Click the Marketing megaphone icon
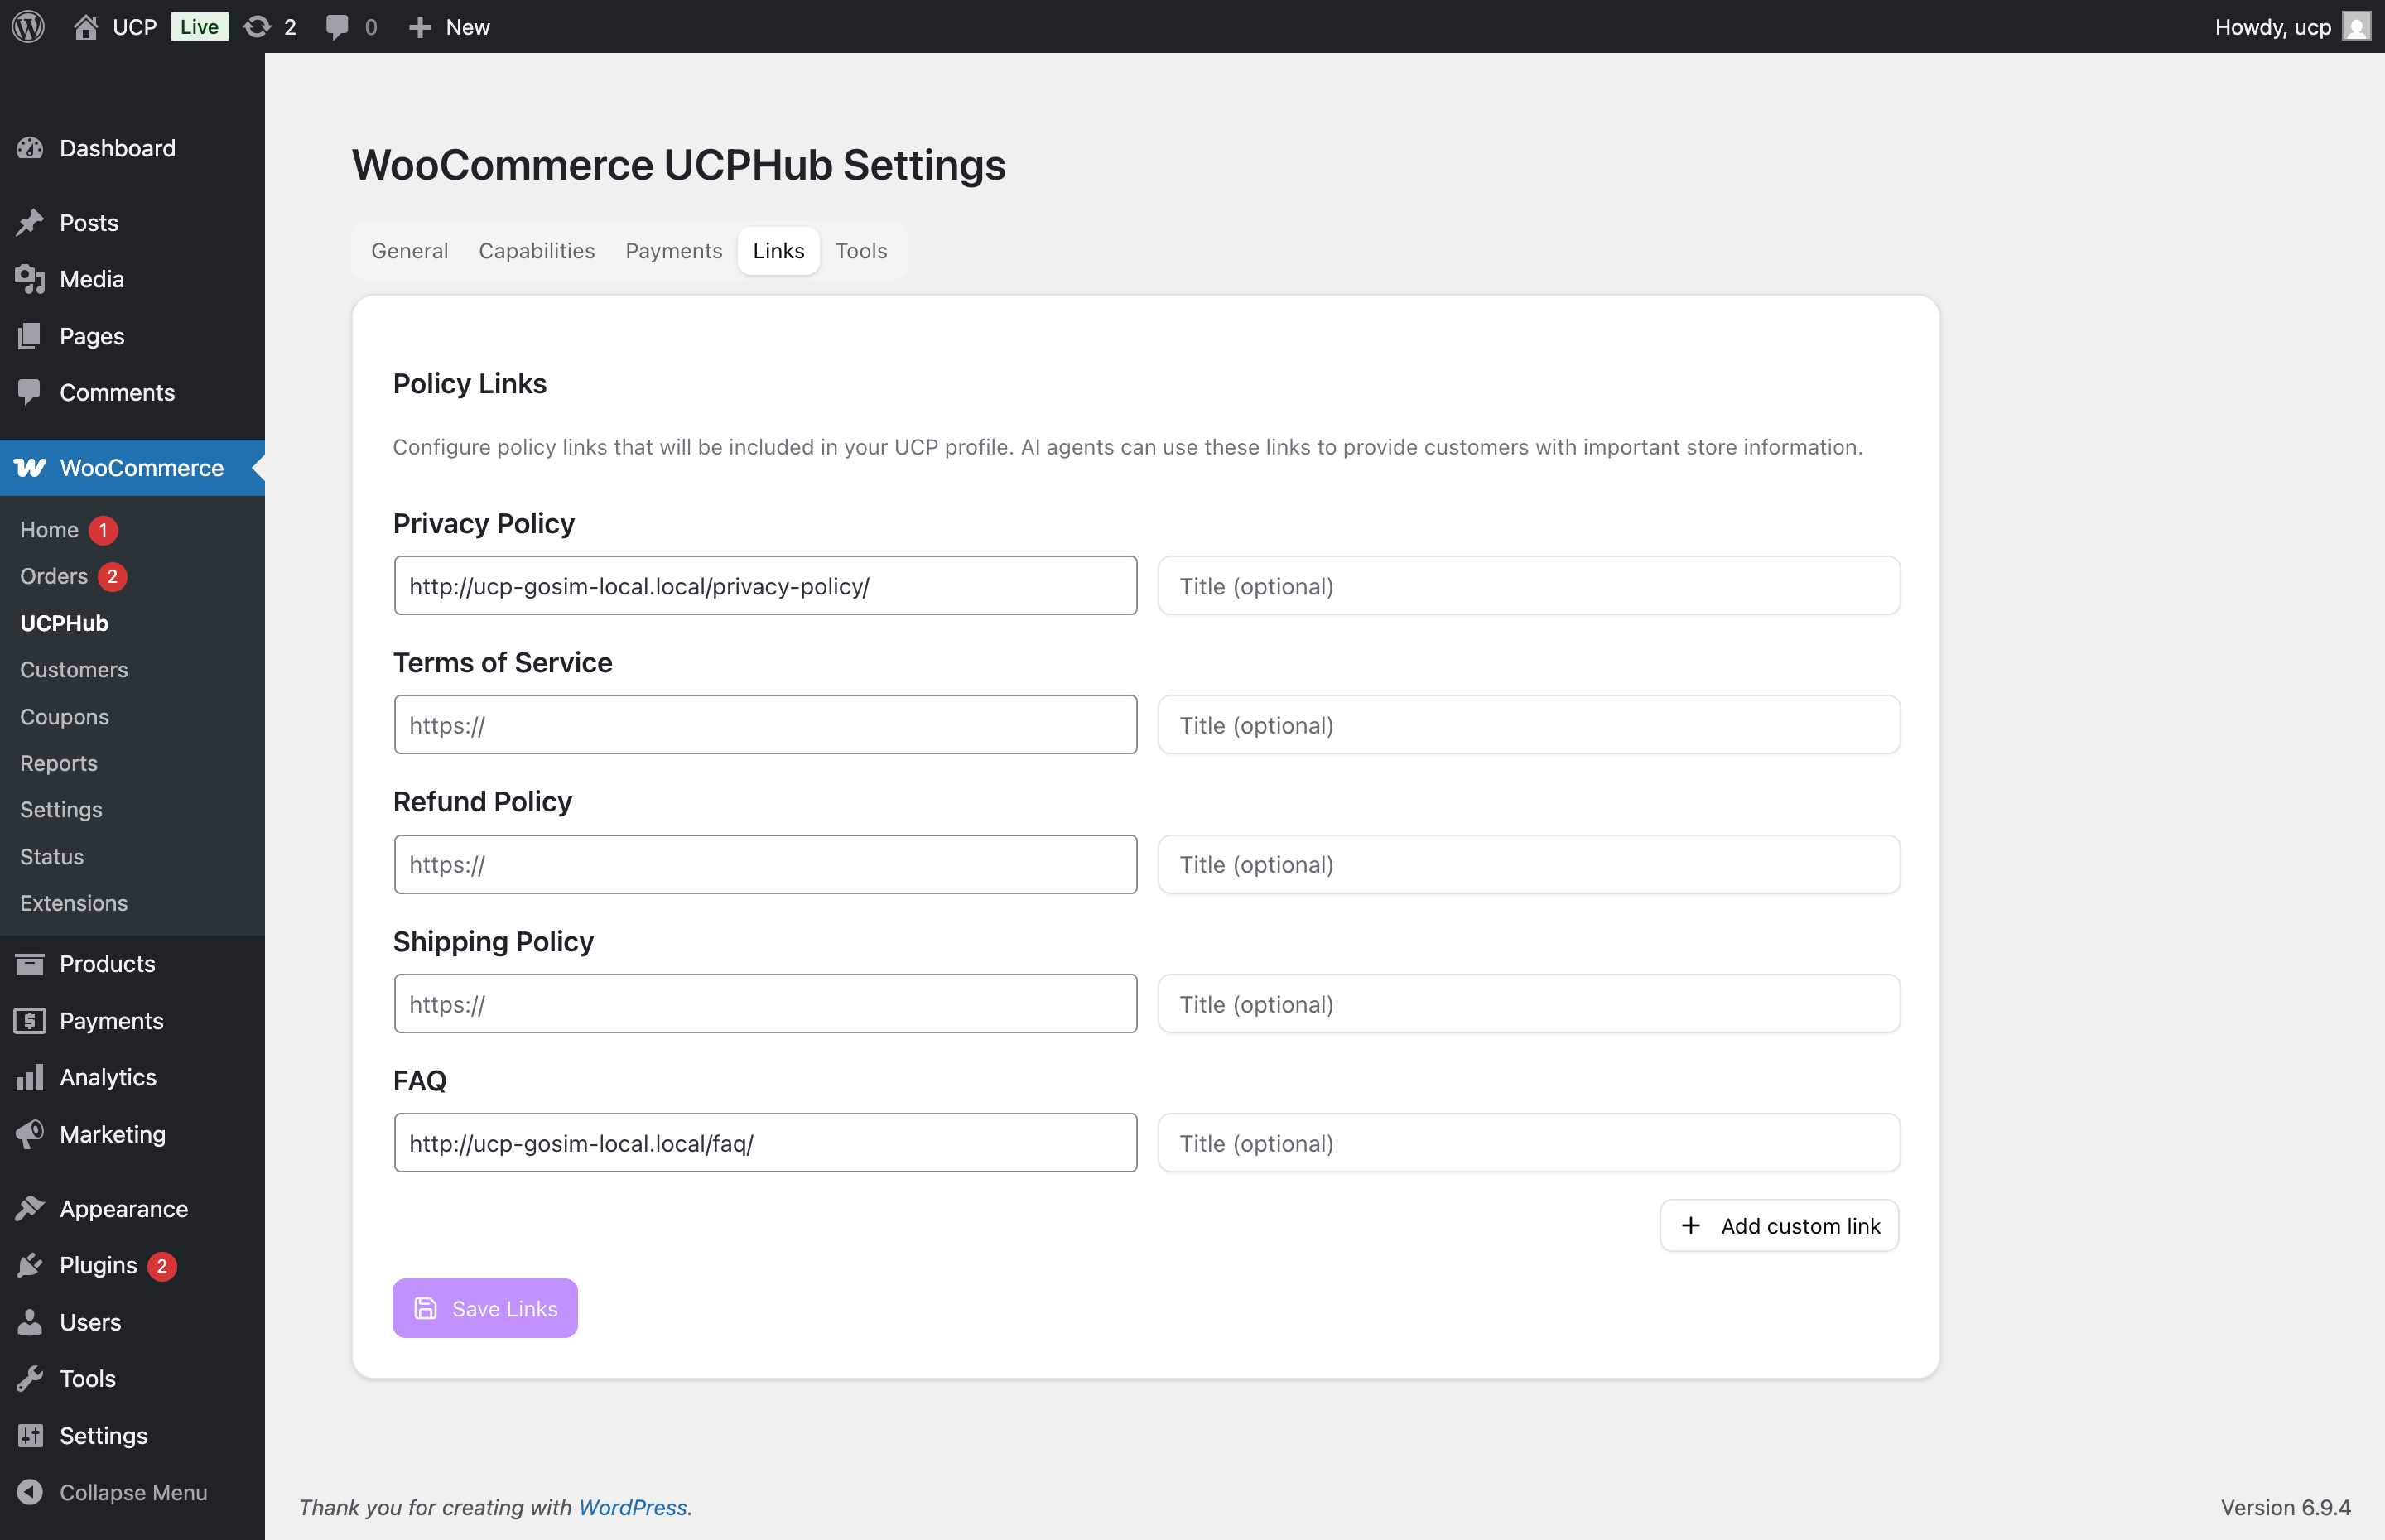The height and width of the screenshot is (1540, 2385). click(x=31, y=1133)
